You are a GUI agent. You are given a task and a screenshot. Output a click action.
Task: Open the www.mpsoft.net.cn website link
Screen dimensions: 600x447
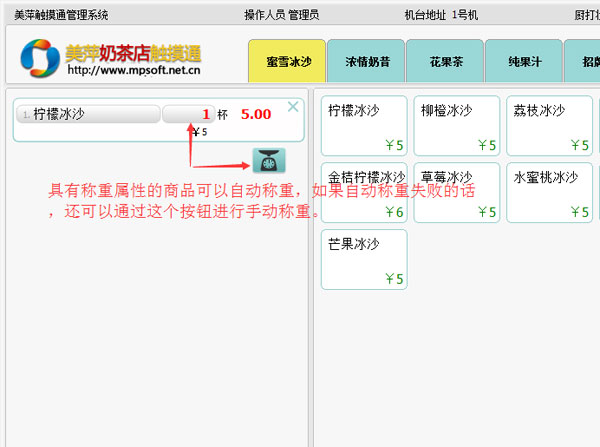(x=132, y=71)
